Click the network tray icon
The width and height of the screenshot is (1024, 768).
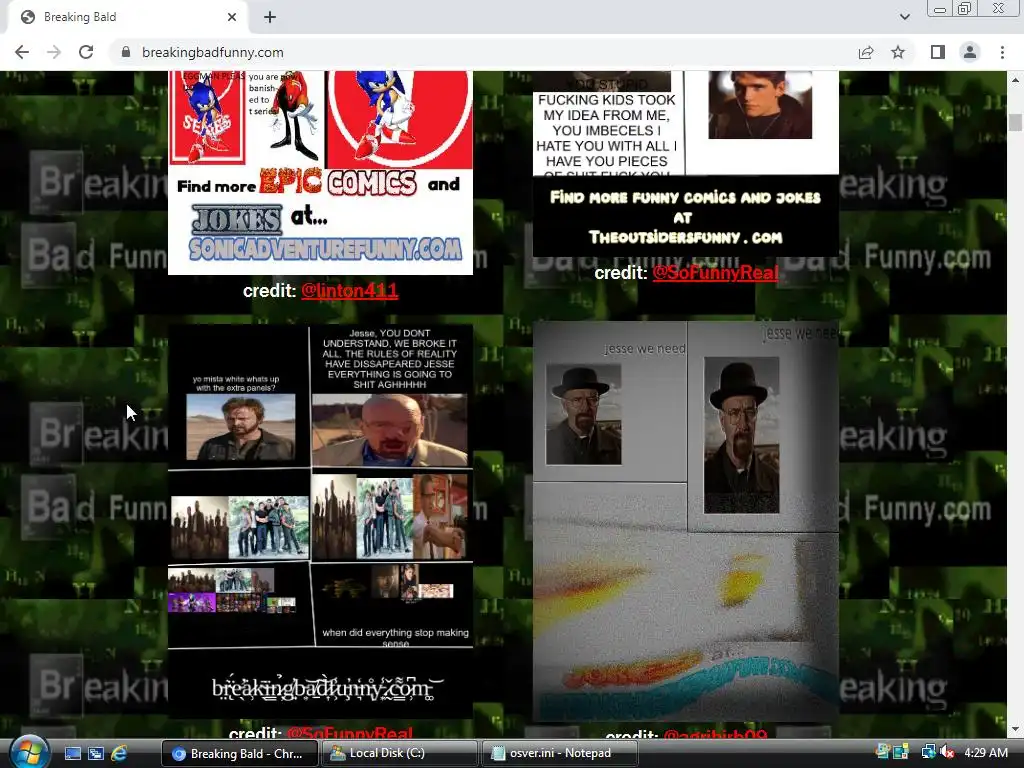(x=928, y=753)
